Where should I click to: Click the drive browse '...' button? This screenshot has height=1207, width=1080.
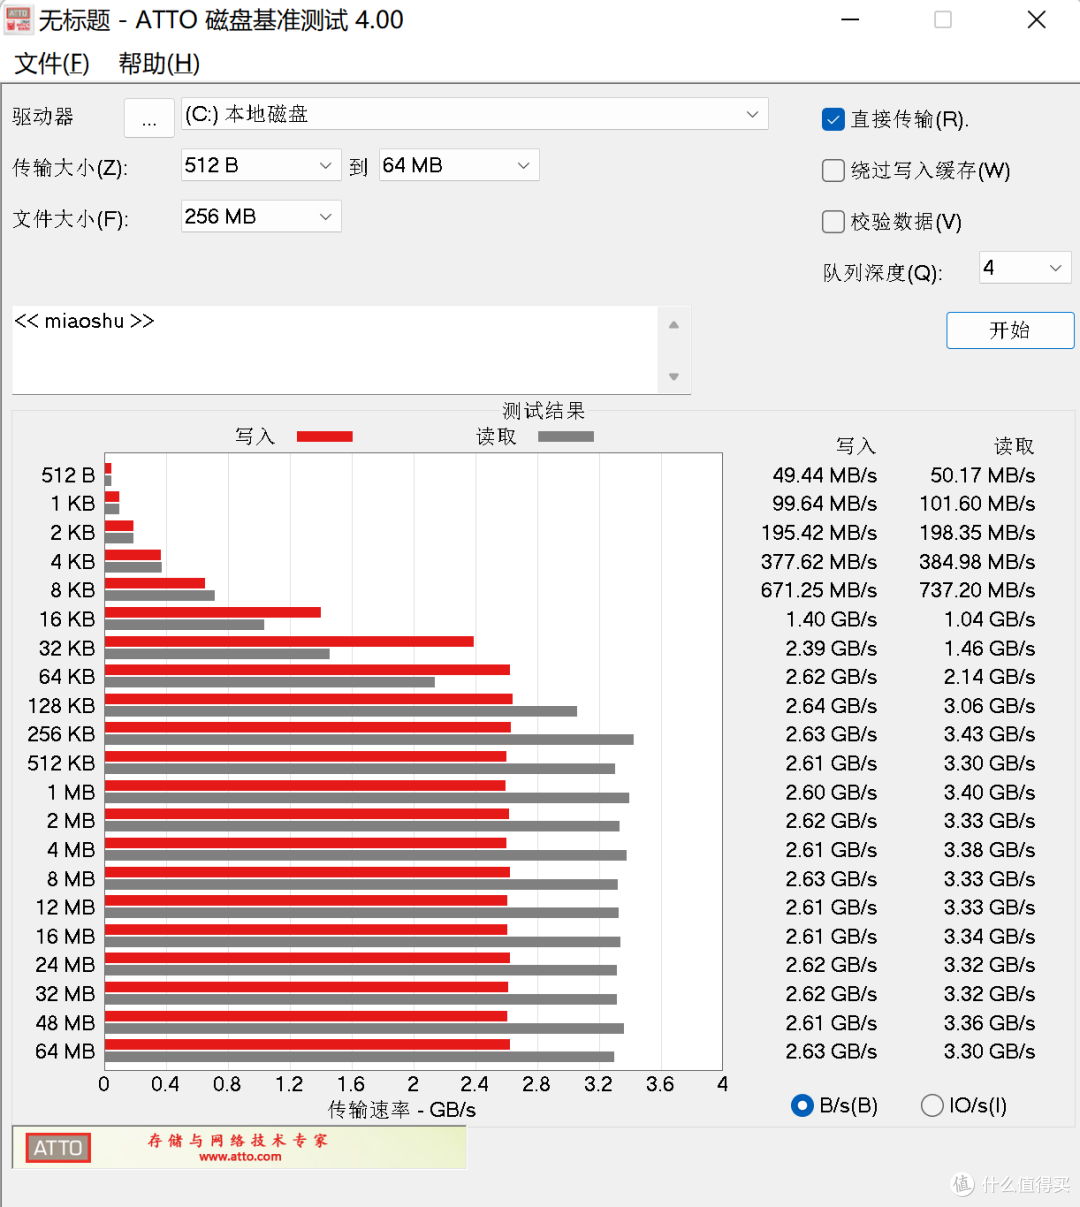pos(149,118)
